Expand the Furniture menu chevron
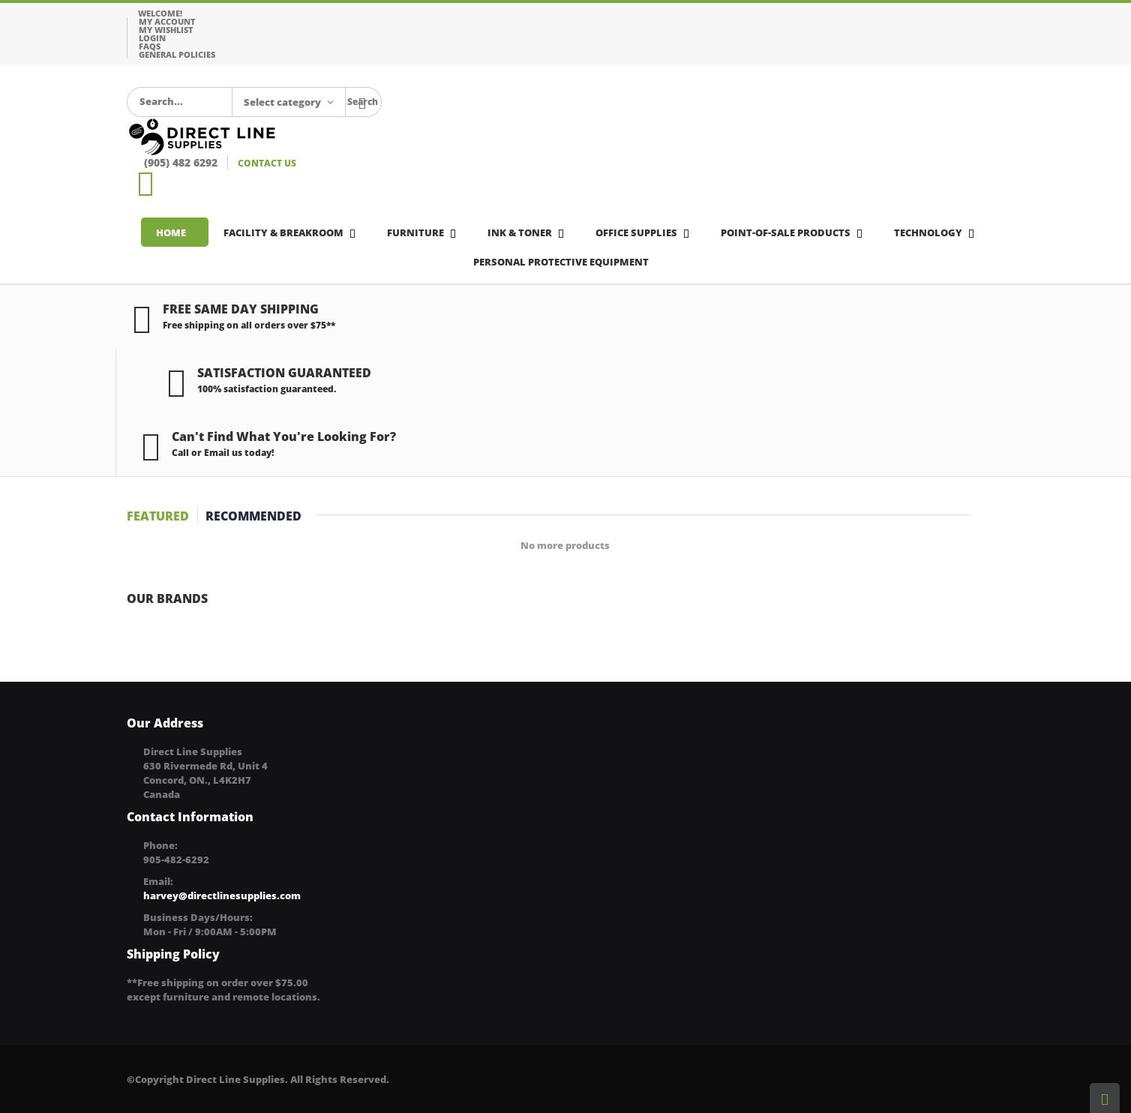Screen dimensions: 1131x1113 pyautogui.click(x=452, y=232)
